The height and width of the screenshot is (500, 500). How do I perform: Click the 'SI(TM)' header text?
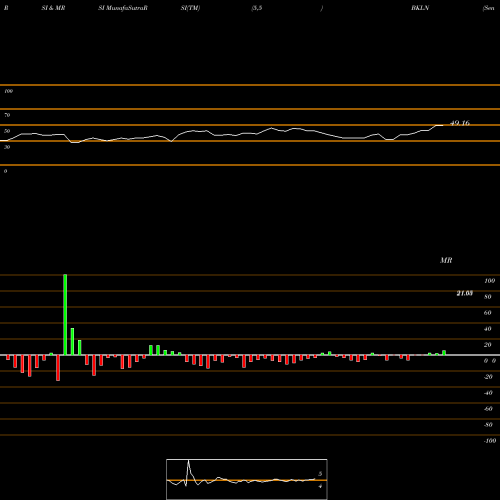(x=190, y=8)
